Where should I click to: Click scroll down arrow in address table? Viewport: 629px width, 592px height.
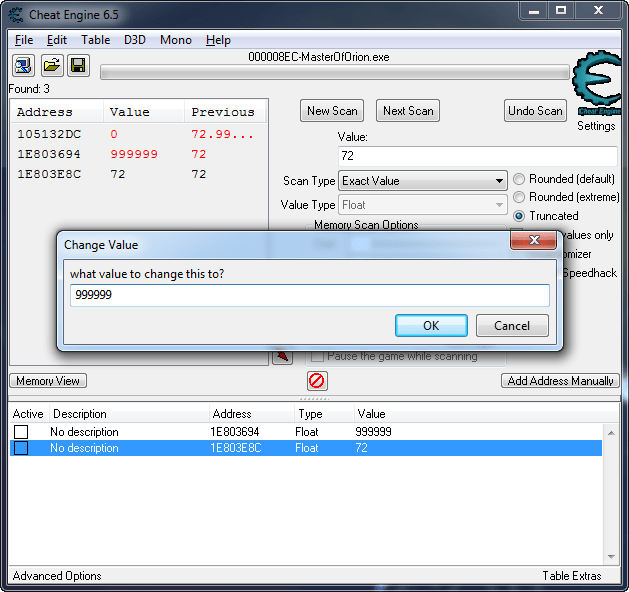point(611,557)
